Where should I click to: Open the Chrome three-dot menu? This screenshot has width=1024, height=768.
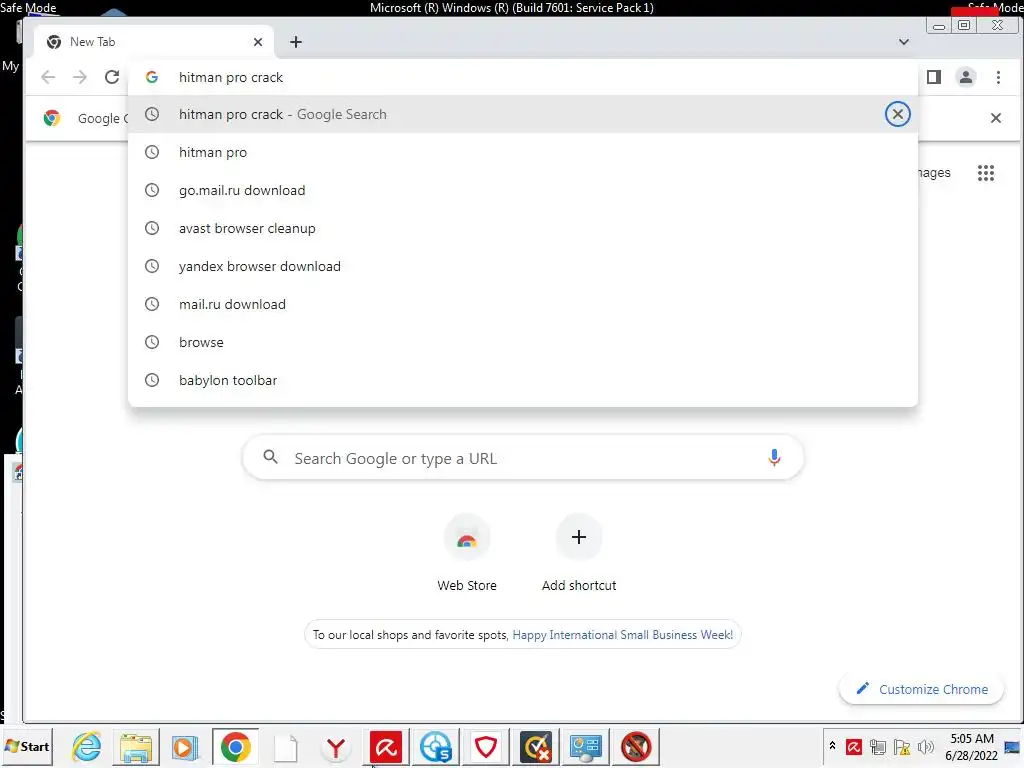point(998,77)
